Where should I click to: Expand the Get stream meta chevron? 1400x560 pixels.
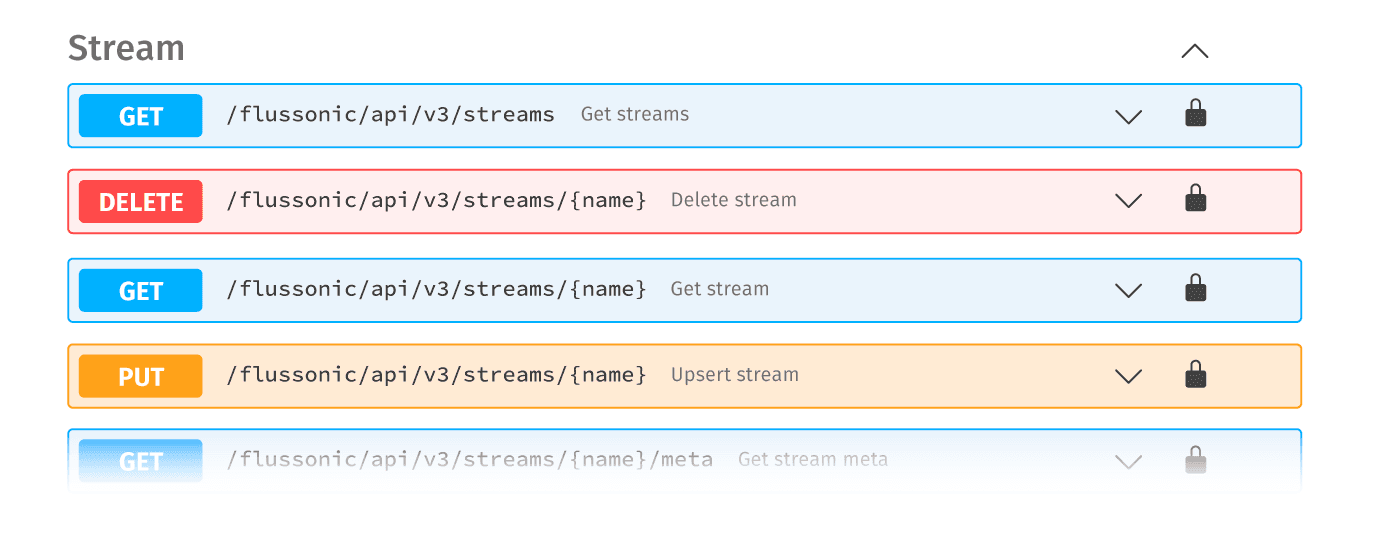tap(1129, 462)
